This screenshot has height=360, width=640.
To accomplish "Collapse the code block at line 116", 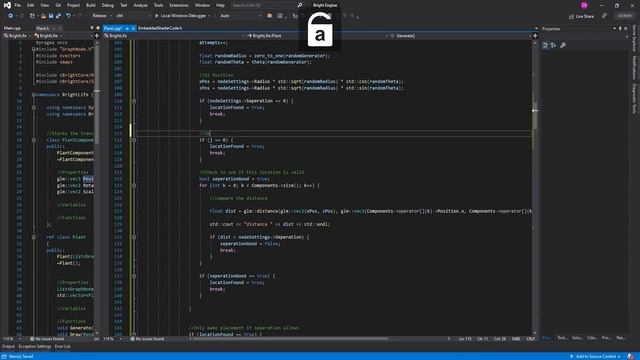I will tap(134, 140).
